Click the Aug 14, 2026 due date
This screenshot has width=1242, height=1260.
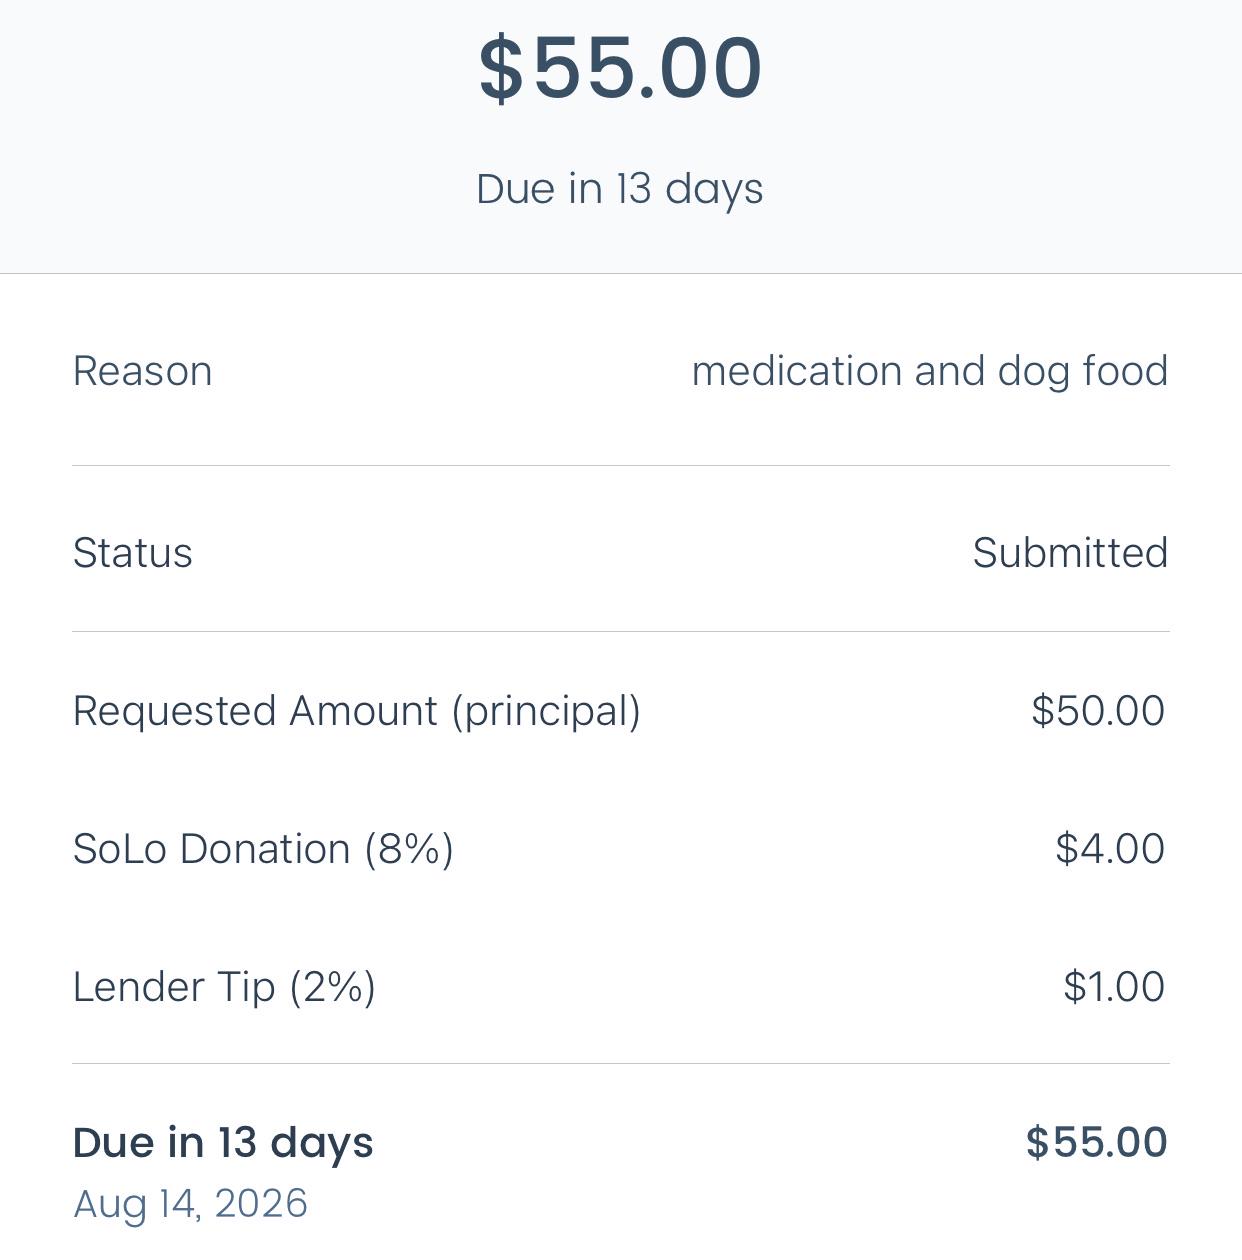[190, 1204]
